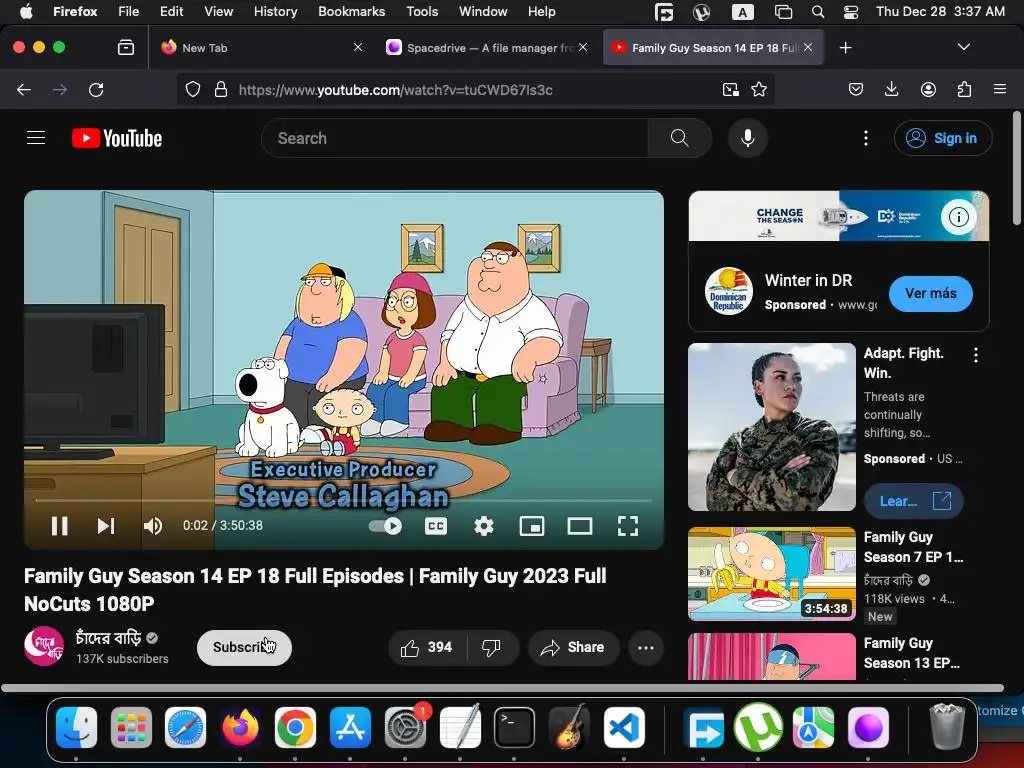Image resolution: width=1024 pixels, height=768 pixels.
Task: Skip to next video in player
Action: pyautogui.click(x=106, y=526)
